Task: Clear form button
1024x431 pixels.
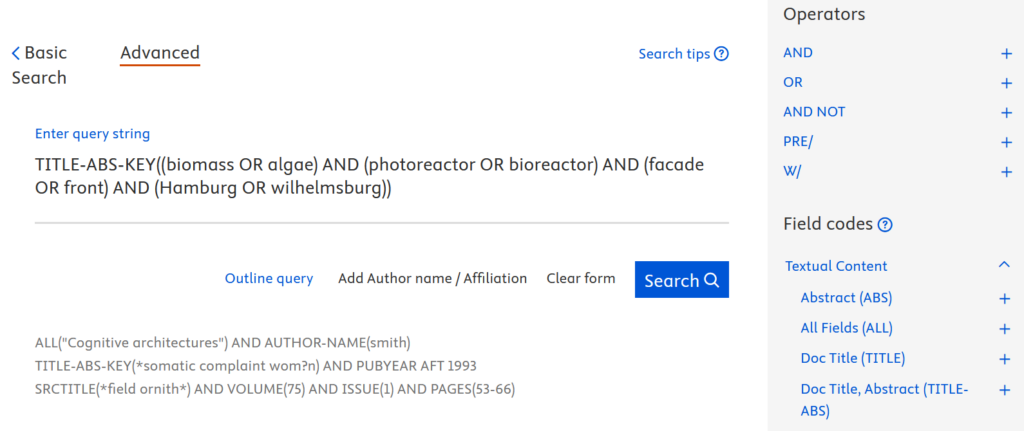Action: tap(581, 279)
